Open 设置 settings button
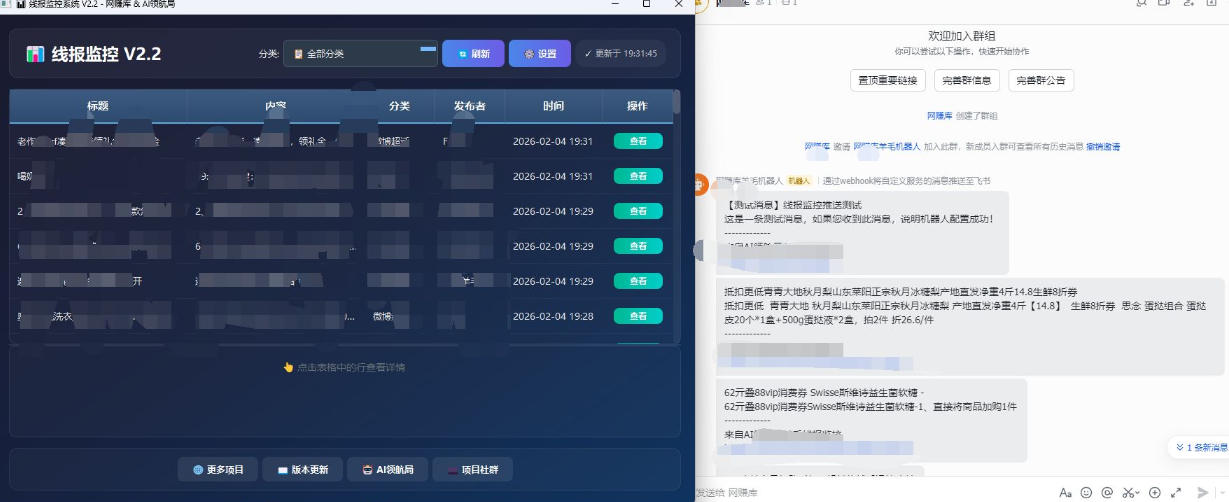1229x502 pixels. pos(539,54)
